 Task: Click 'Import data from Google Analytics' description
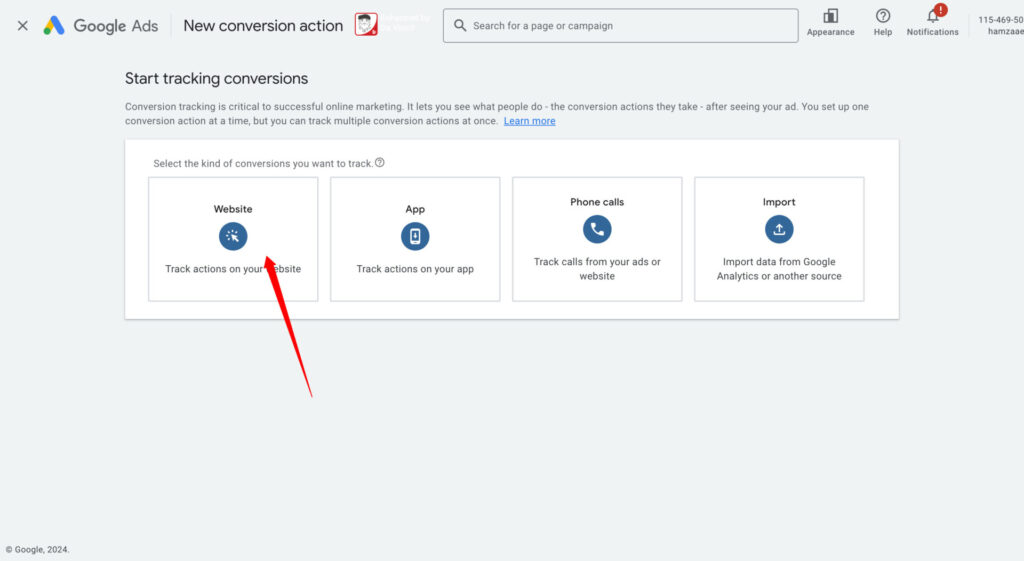point(779,269)
